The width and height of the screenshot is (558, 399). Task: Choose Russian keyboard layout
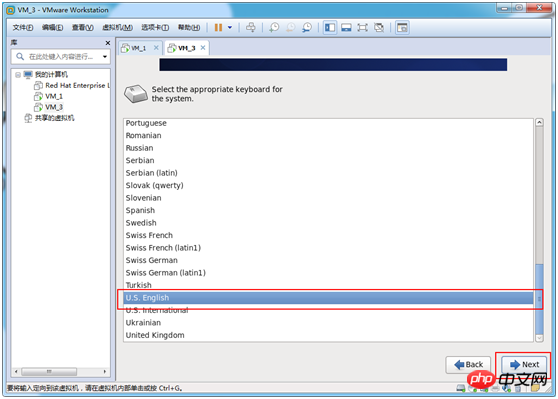coord(328,148)
